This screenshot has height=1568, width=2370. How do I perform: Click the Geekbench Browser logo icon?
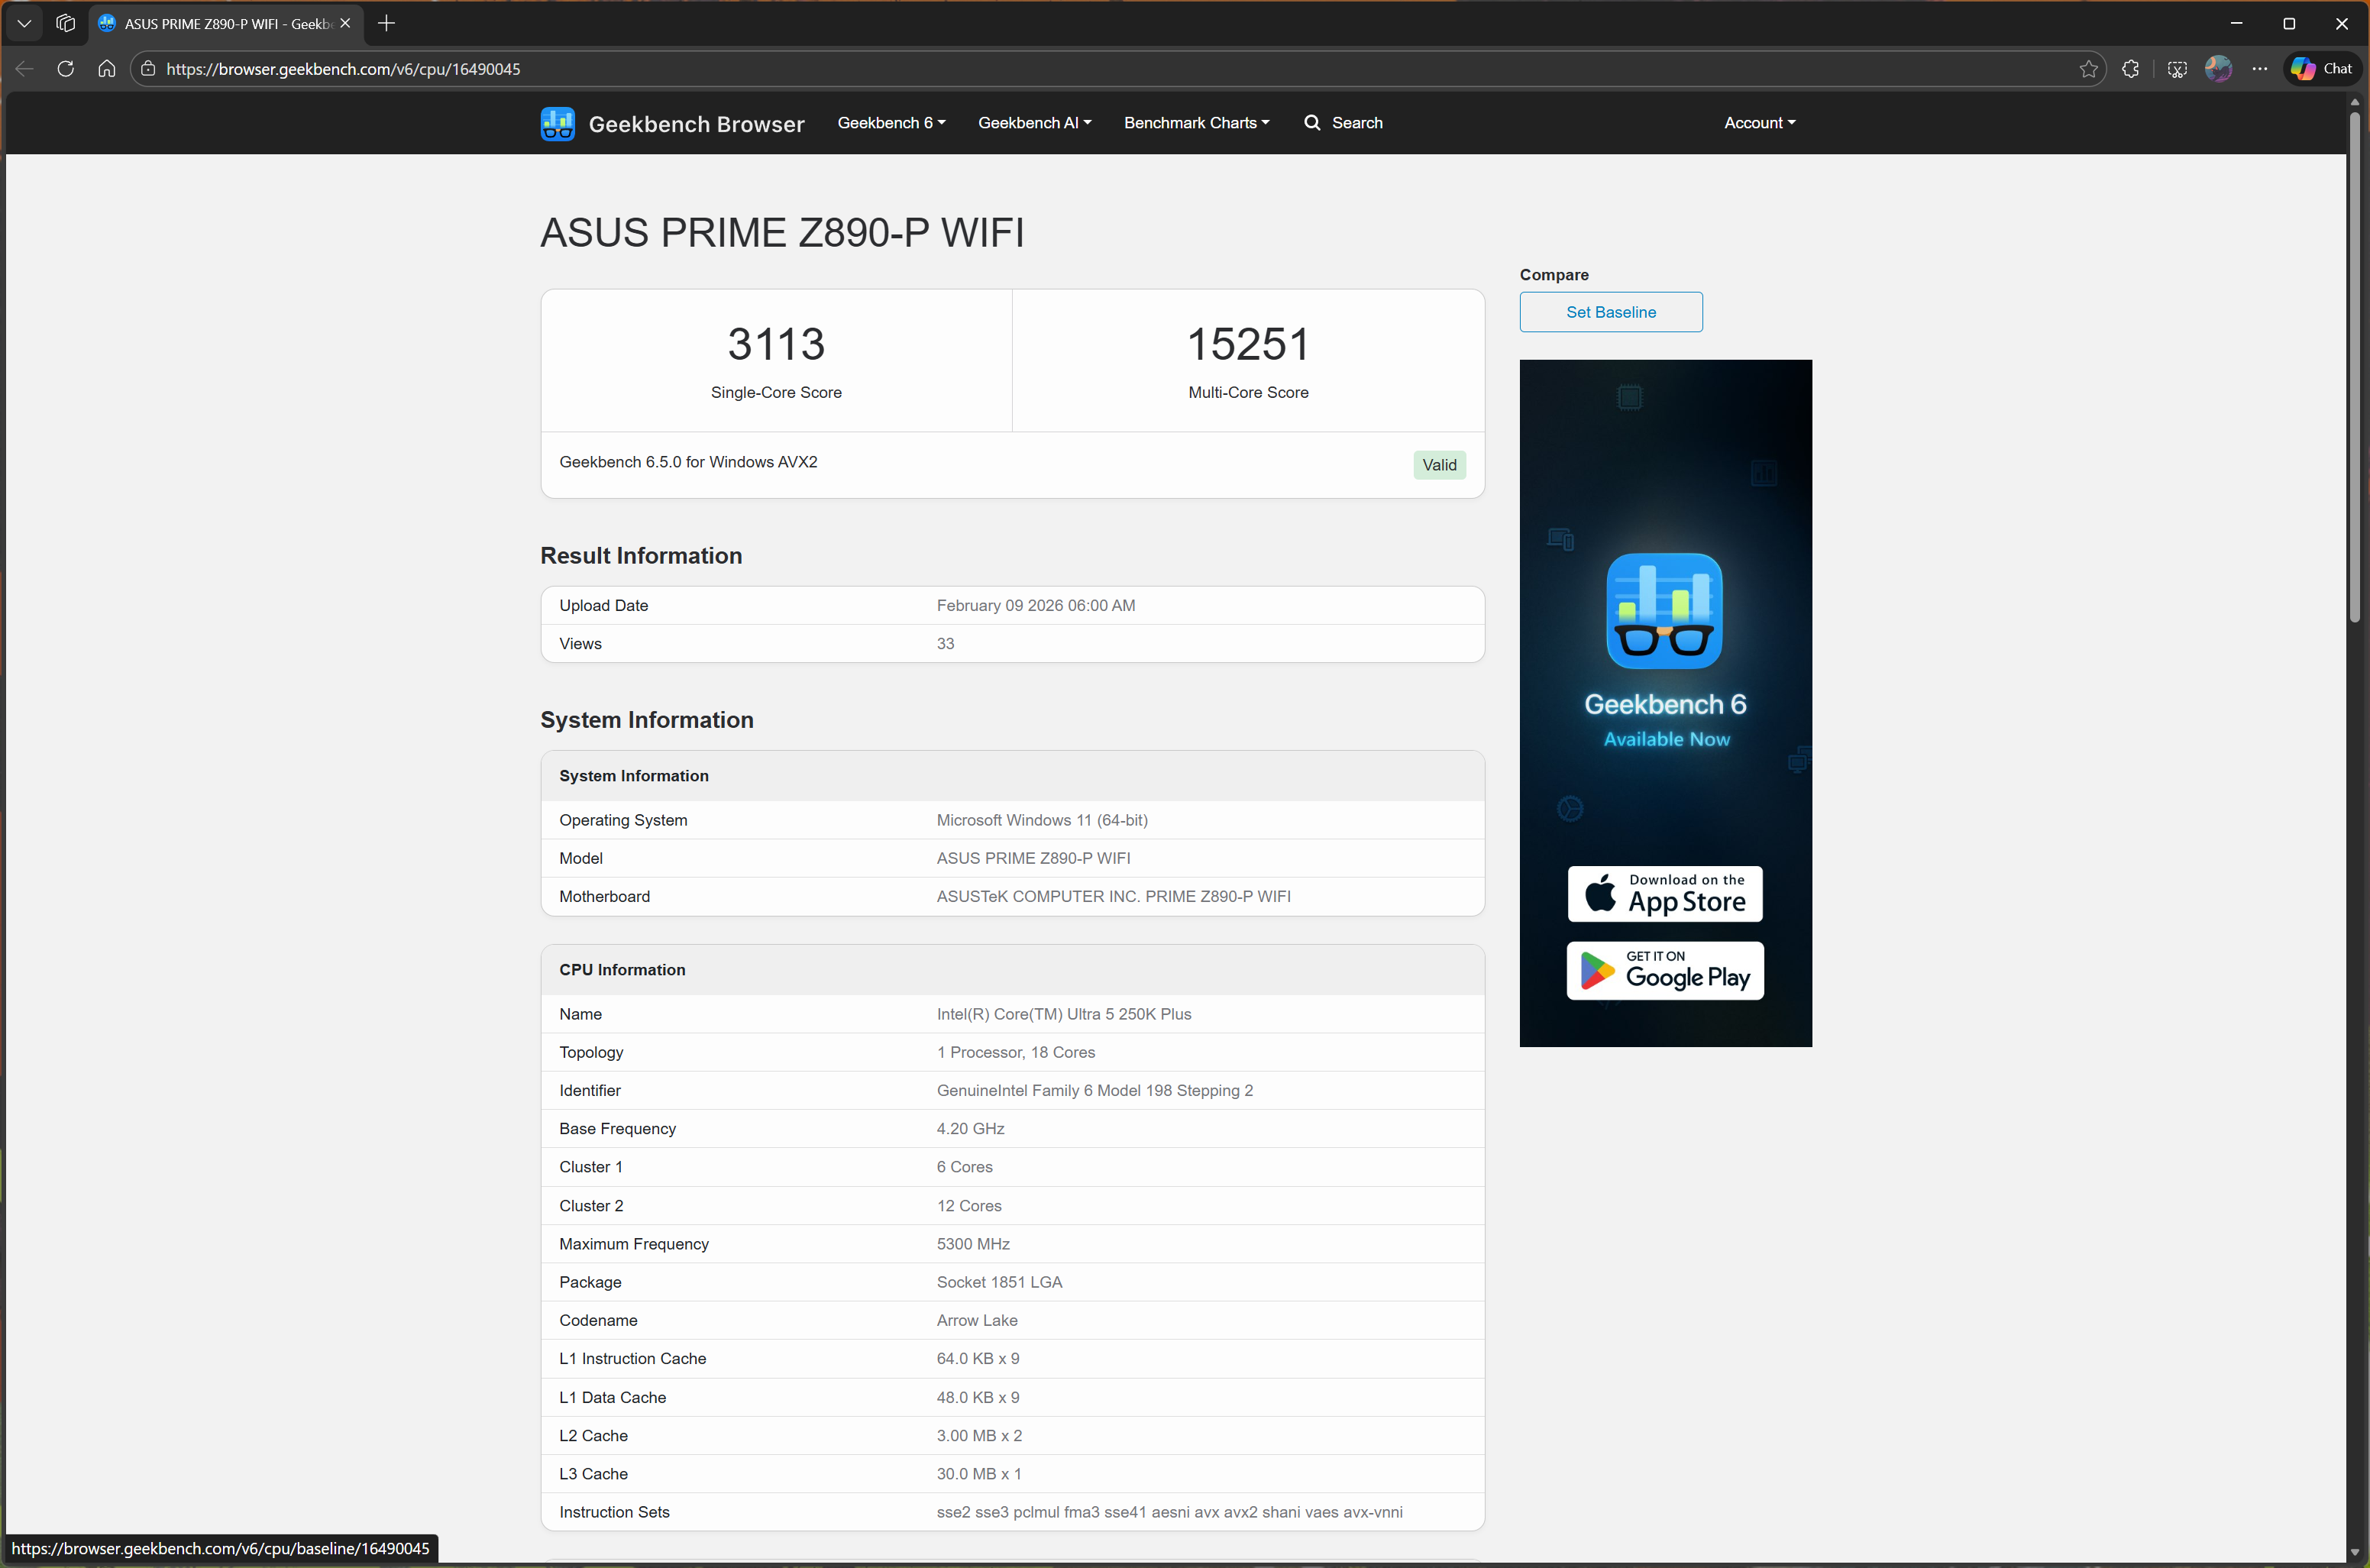pos(557,123)
